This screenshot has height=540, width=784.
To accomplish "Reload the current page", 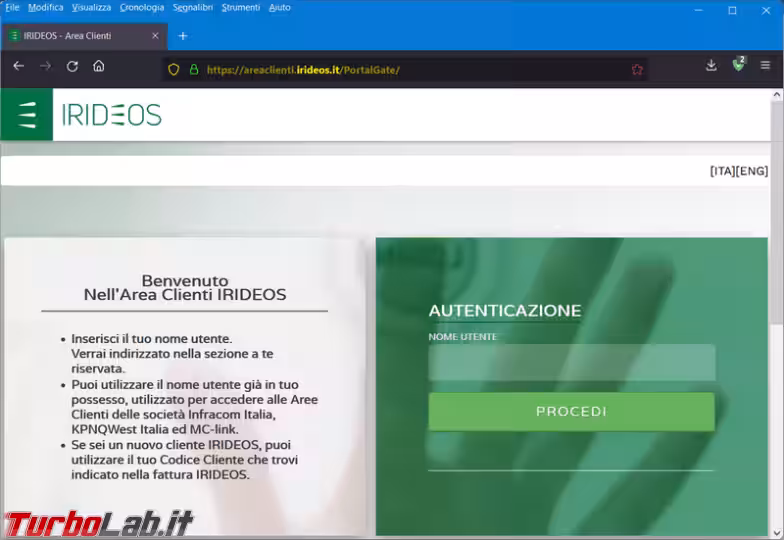I will [x=72, y=66].
